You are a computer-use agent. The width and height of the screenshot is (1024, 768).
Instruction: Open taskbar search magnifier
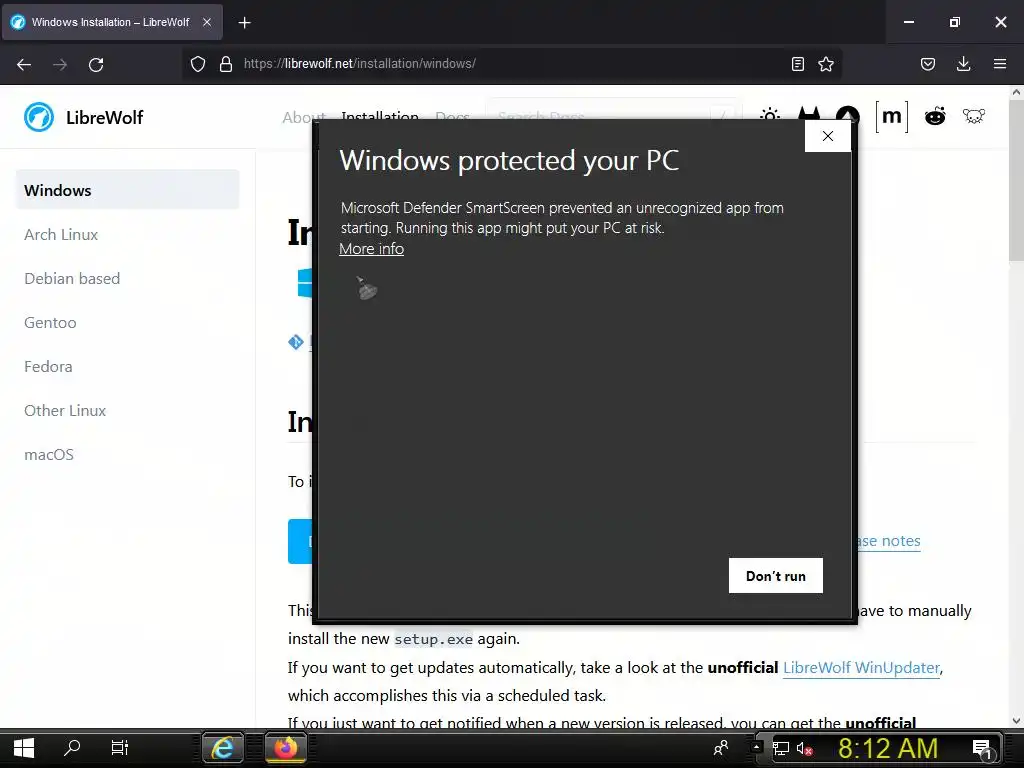(x=72, y=748)
